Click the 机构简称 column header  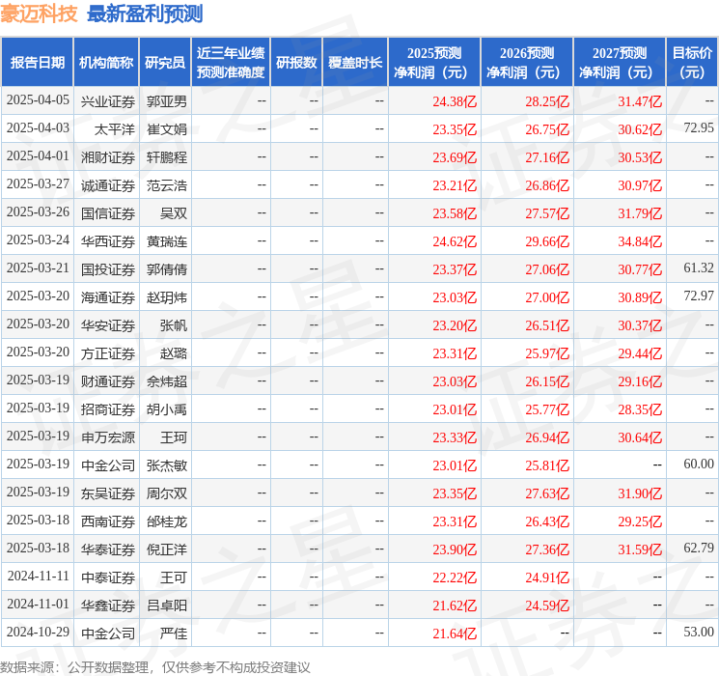pyautogui.click(x=106, y=62)
